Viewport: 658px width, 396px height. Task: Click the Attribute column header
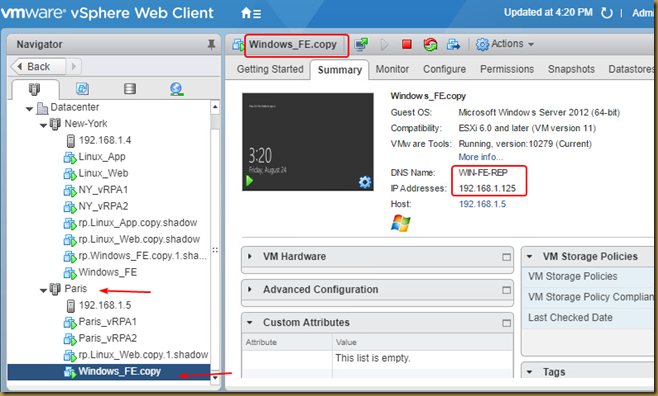287,342
